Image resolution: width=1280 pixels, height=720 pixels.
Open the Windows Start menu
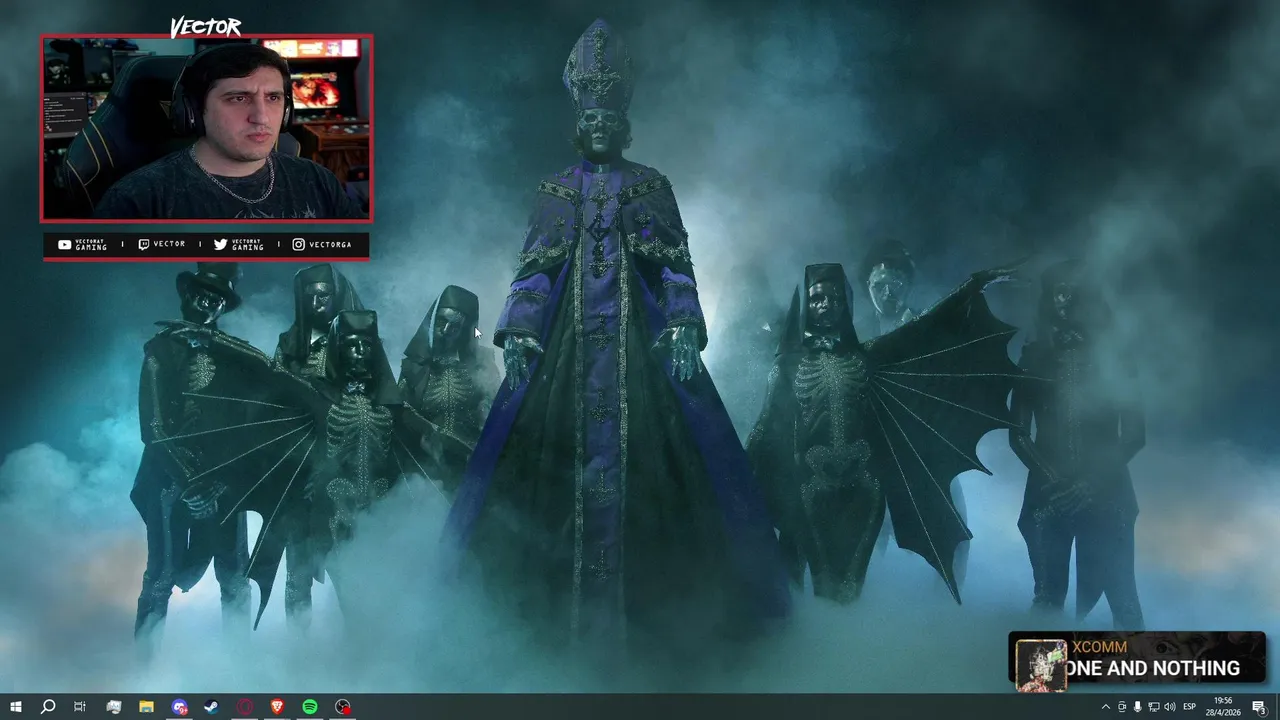15,707
